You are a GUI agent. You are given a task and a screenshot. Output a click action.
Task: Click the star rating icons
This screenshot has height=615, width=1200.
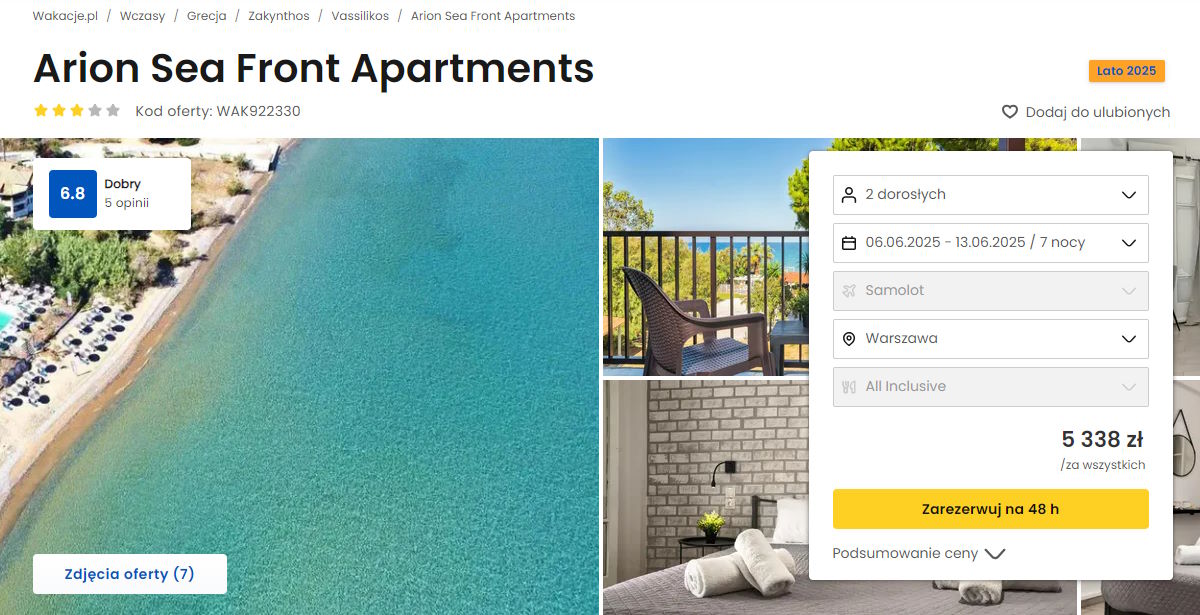77,111
